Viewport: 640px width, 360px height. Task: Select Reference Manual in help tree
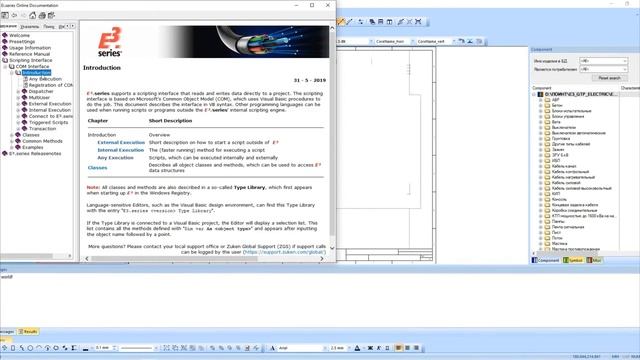tap(29, 54)
